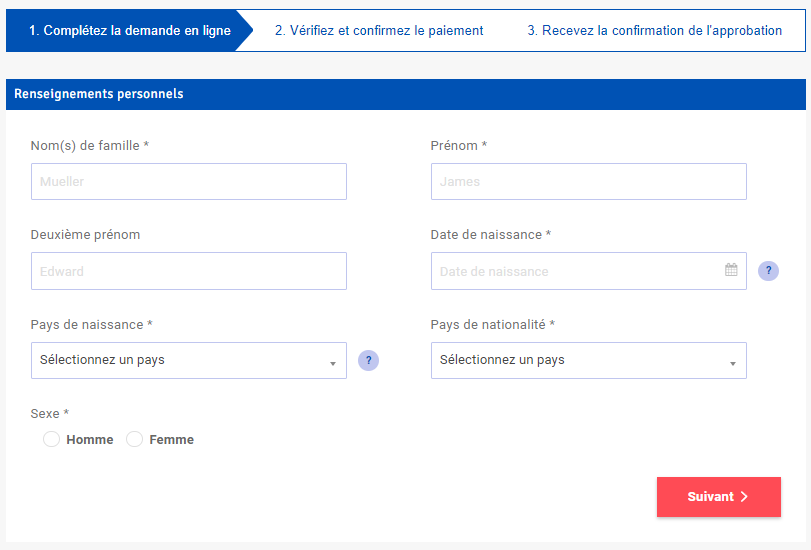Focus the Deuxième prénom field
This screenshot has width=811, height=550.
pyautogui.click(x=189, y=271)
